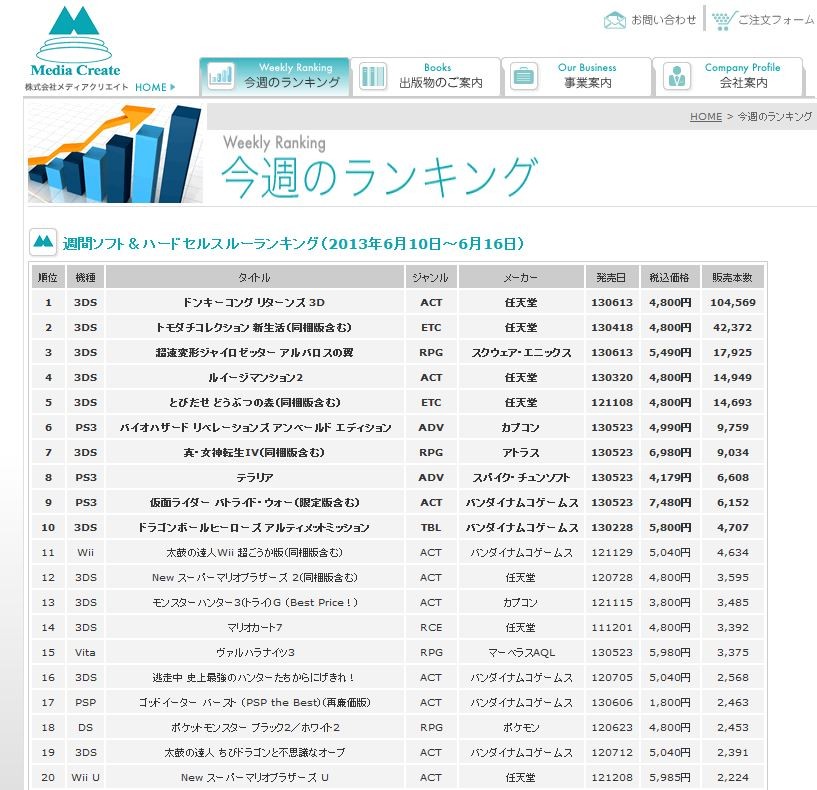Select title 仮面ライダー バトライド・ウォー
The image size is (817, 790).
coord(254,502)
